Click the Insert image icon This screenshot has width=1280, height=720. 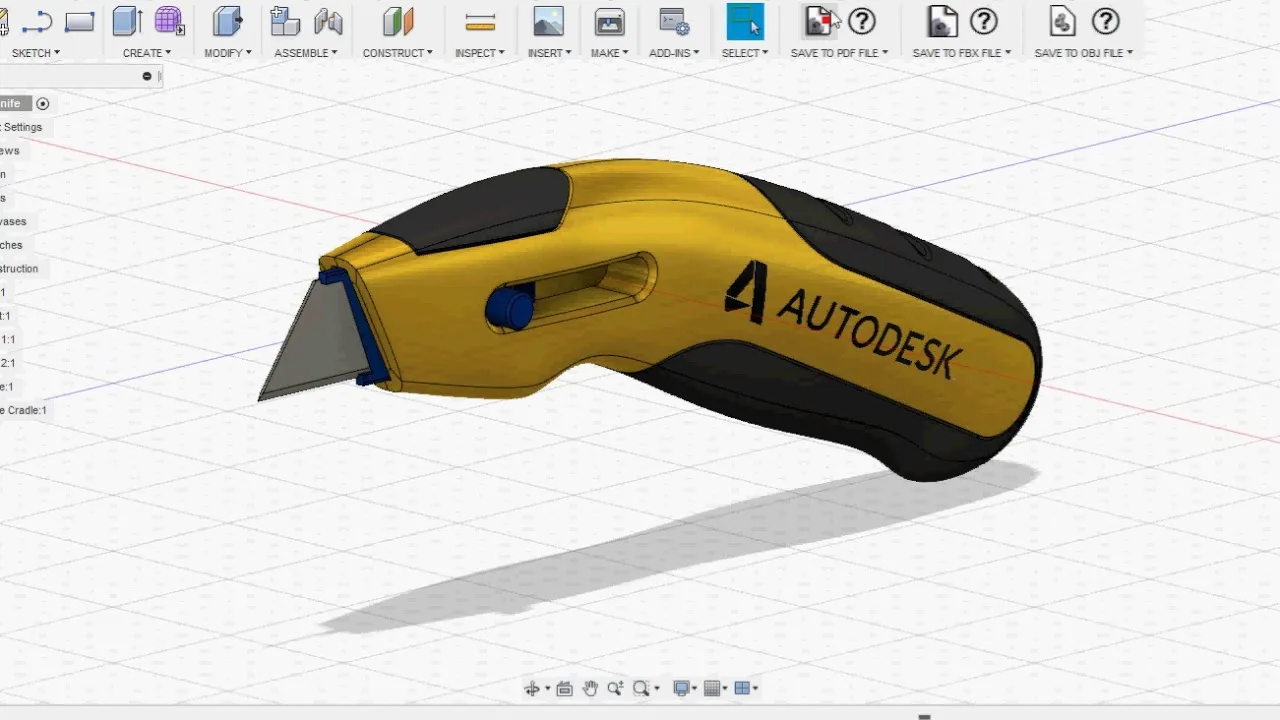(x=548, y=21)
